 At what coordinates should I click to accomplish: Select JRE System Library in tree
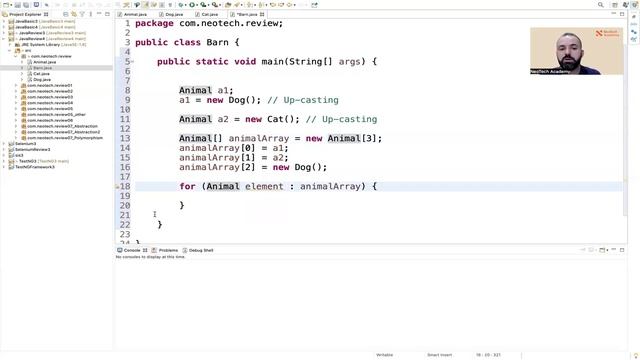pos(51,44)
